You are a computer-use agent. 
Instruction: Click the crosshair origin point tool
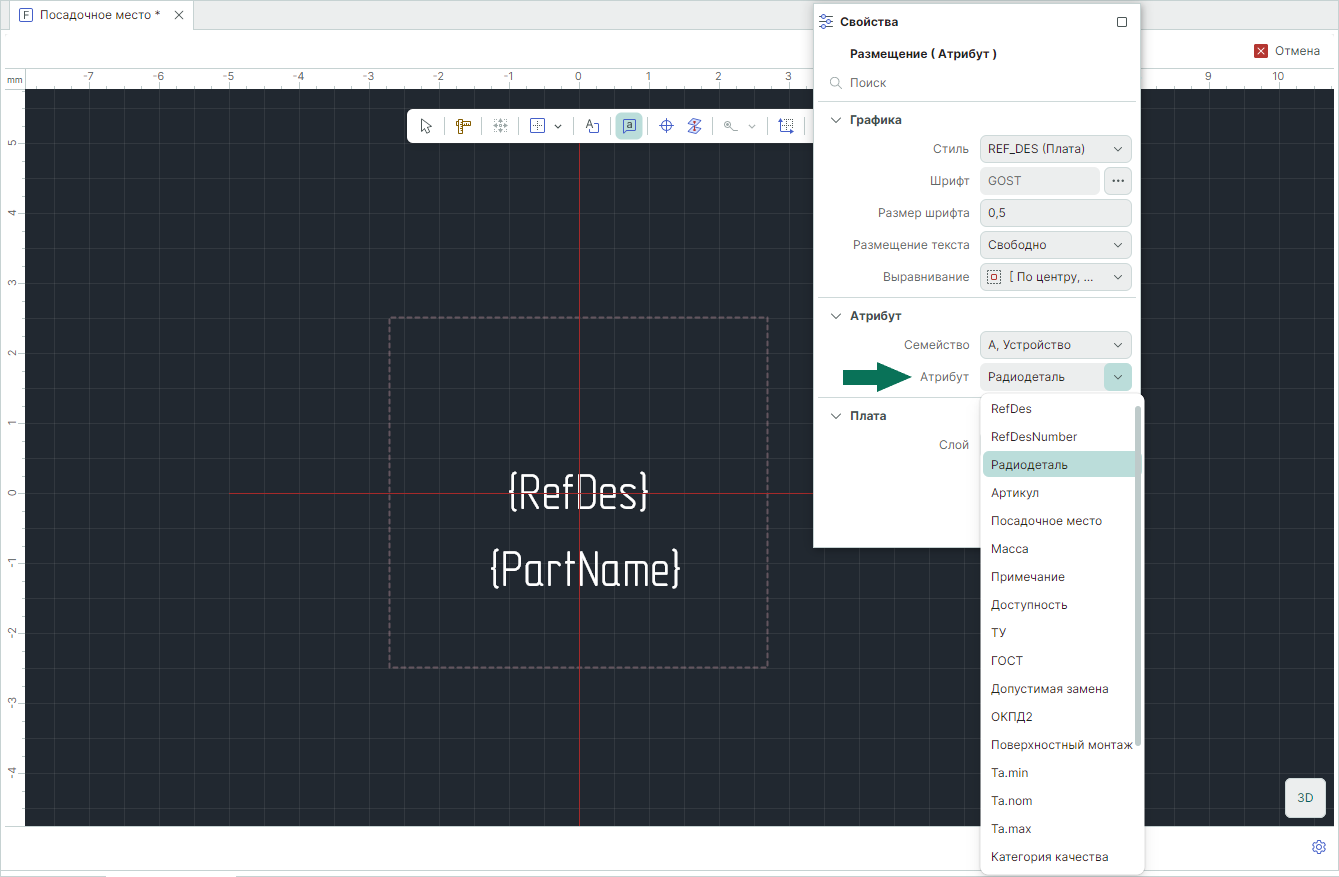tap(666, 126)
